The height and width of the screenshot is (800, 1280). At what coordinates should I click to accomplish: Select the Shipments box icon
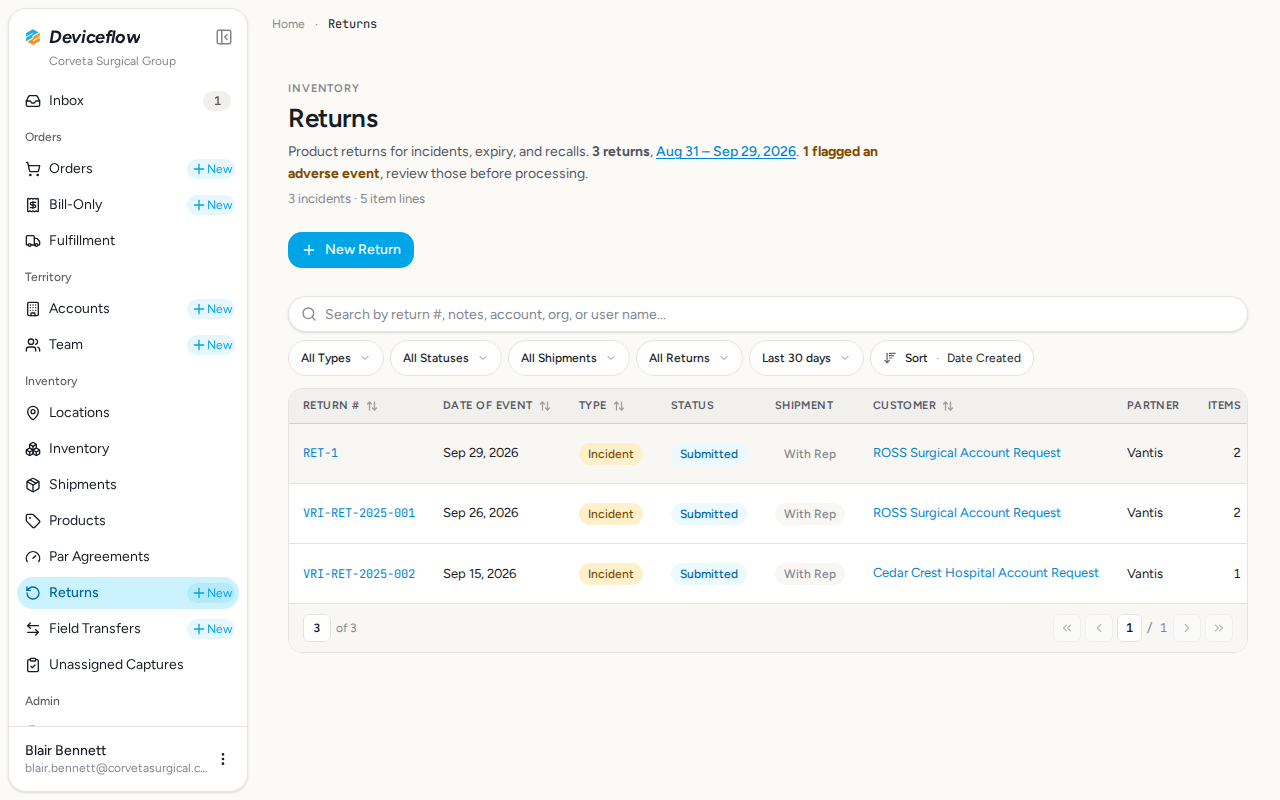(x=33, y=485)
